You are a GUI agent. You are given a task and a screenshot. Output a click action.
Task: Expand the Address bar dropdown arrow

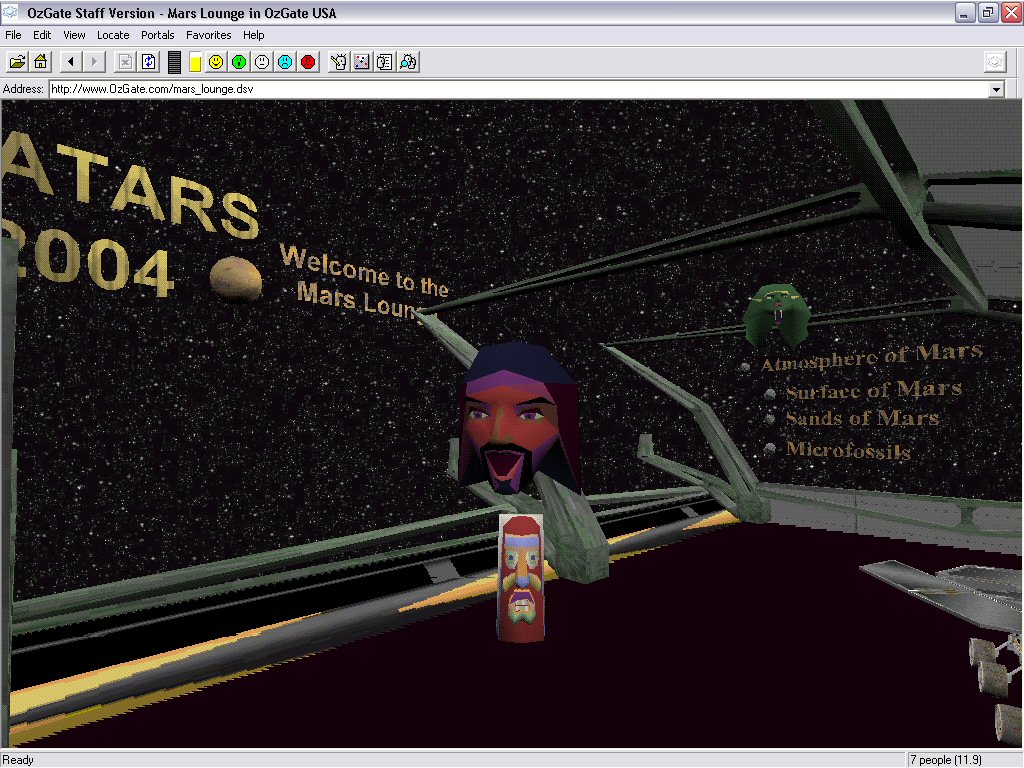(x=995, y=90)
